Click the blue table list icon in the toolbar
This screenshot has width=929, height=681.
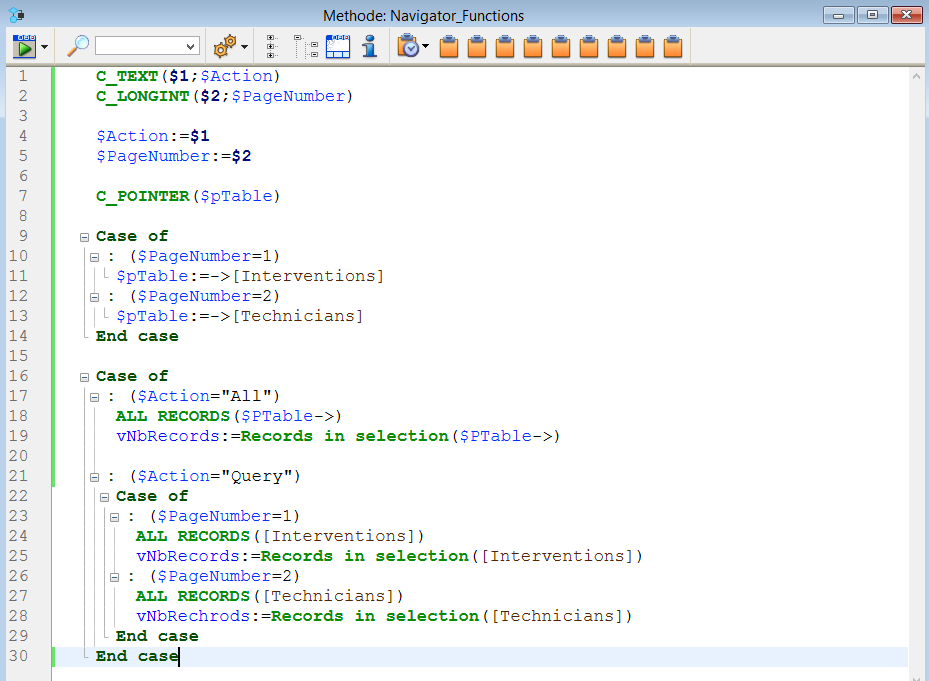338,46
